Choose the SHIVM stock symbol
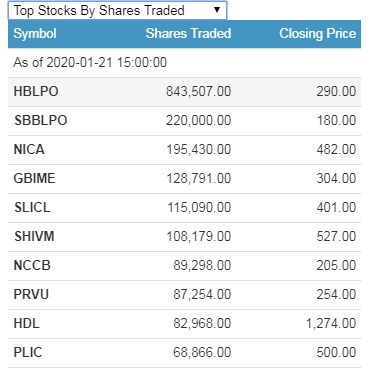Screen dimensions: 371x370 coord(34,237)
